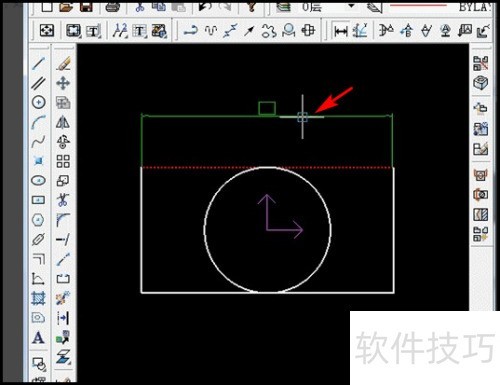500x385 pixels.
Task: Select the Polygon drawing tool
Action: (x=38, y=220)
